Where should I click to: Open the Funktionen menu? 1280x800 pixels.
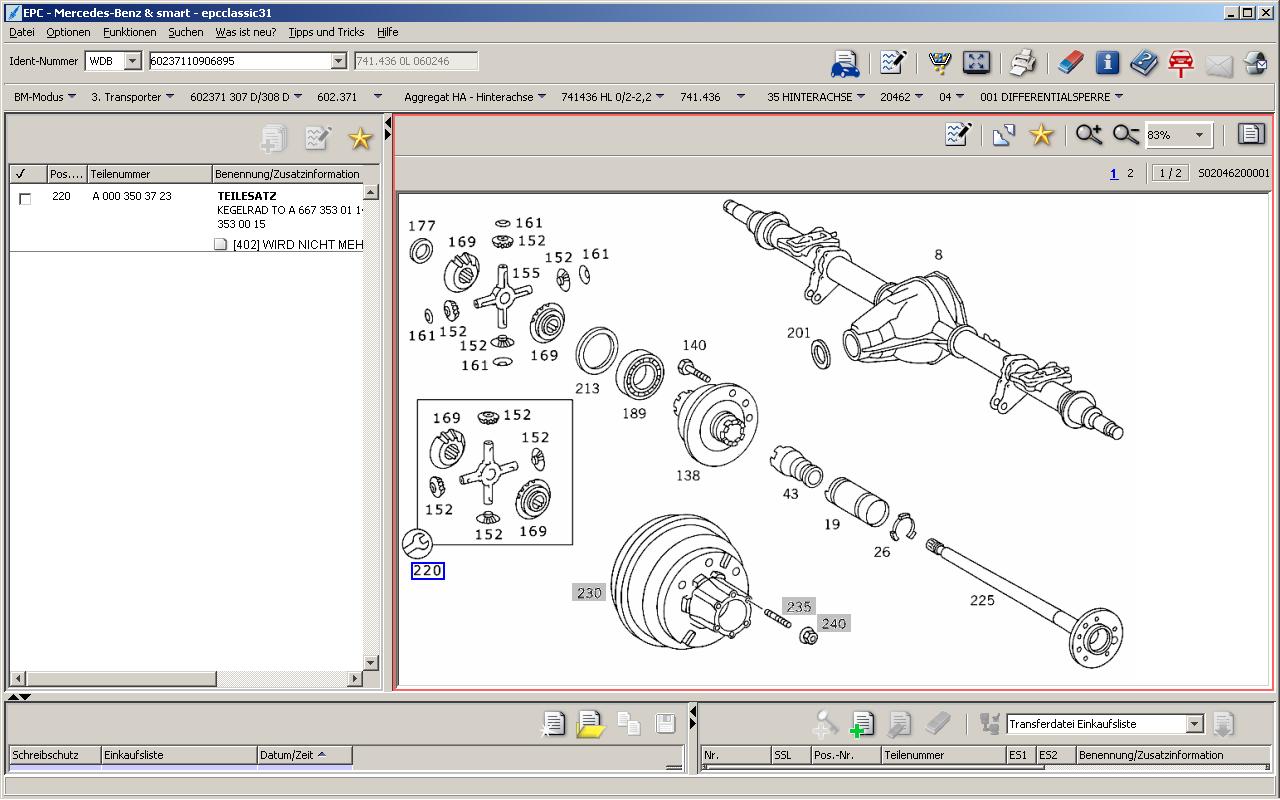(130, 32)
